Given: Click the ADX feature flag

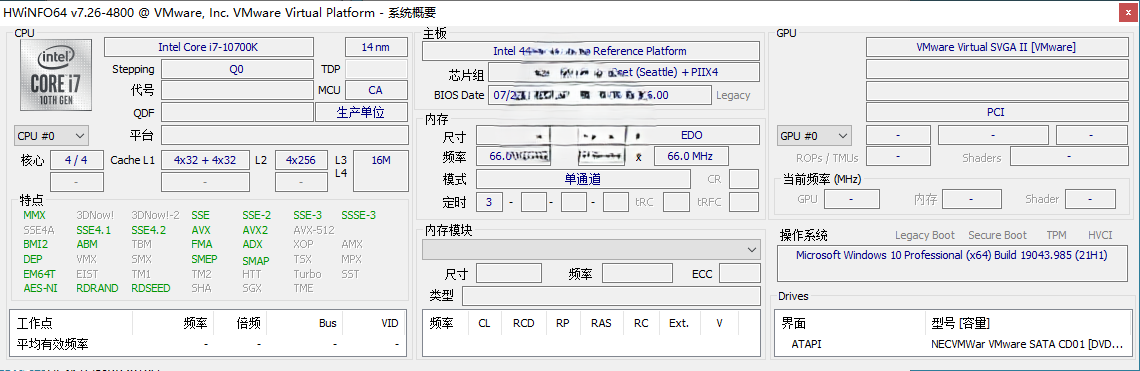Looking at the screenshot, I should 252,244.
